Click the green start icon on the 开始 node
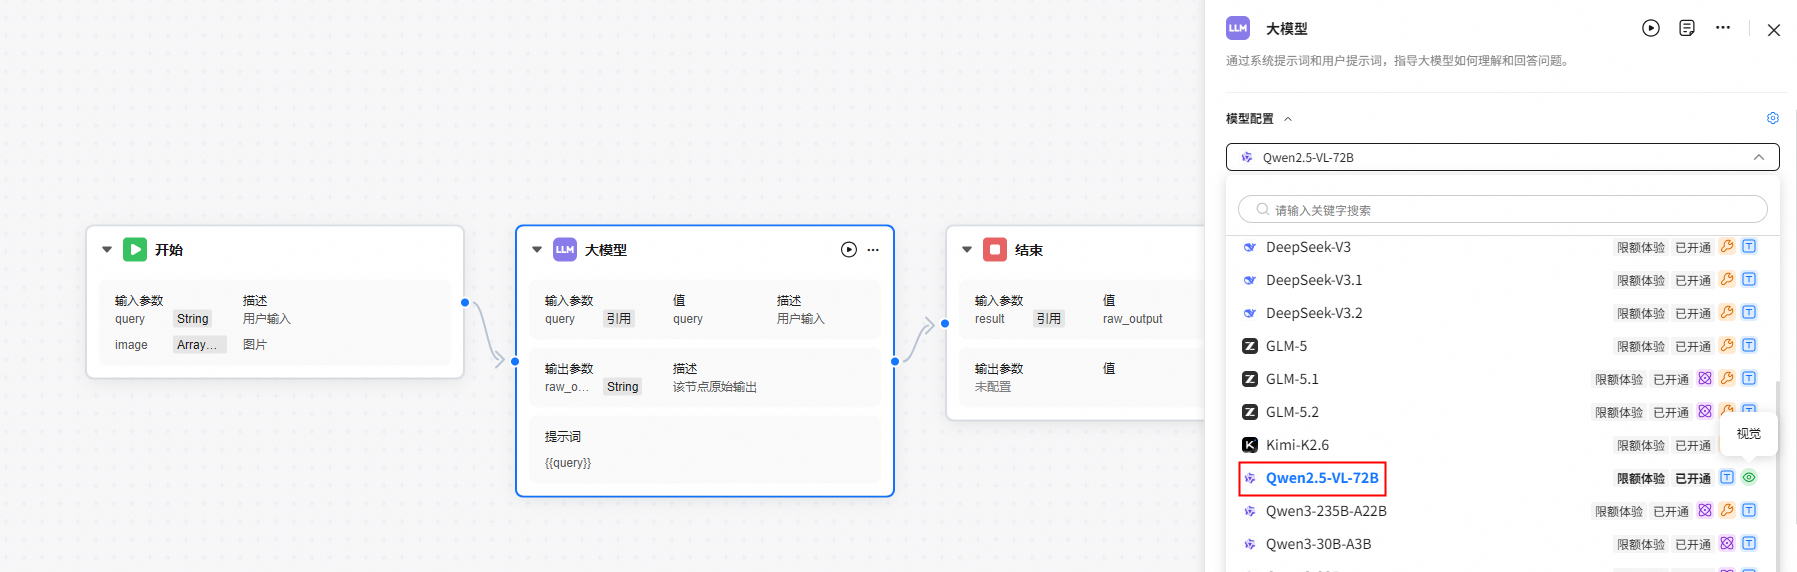 tap(135, 249)
